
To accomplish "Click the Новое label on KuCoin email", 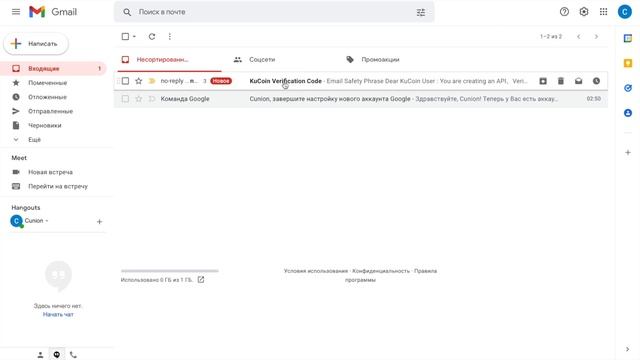I will [x=221, y=81].
